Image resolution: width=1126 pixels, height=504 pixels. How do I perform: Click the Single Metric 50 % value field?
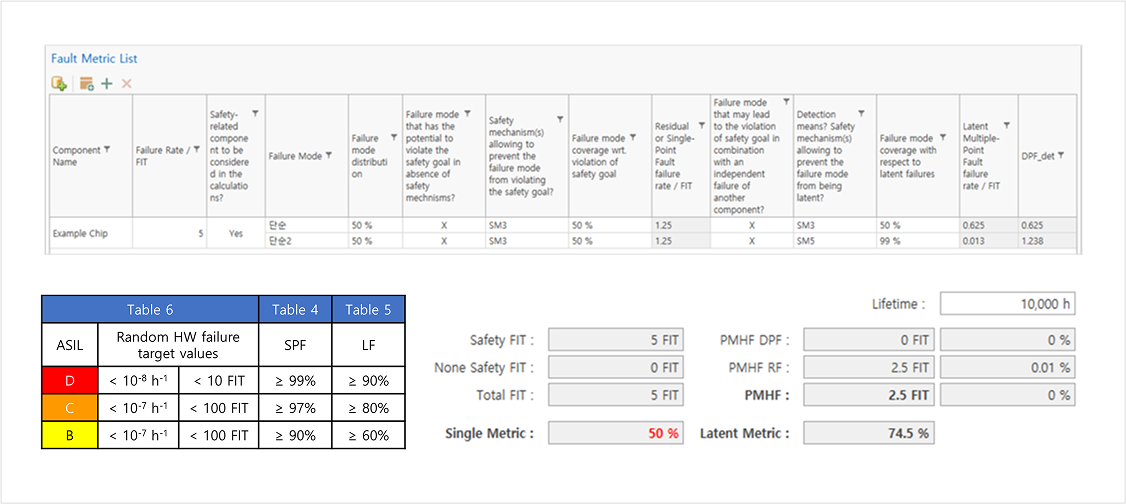pyautogui.click(x=615, y=433)
